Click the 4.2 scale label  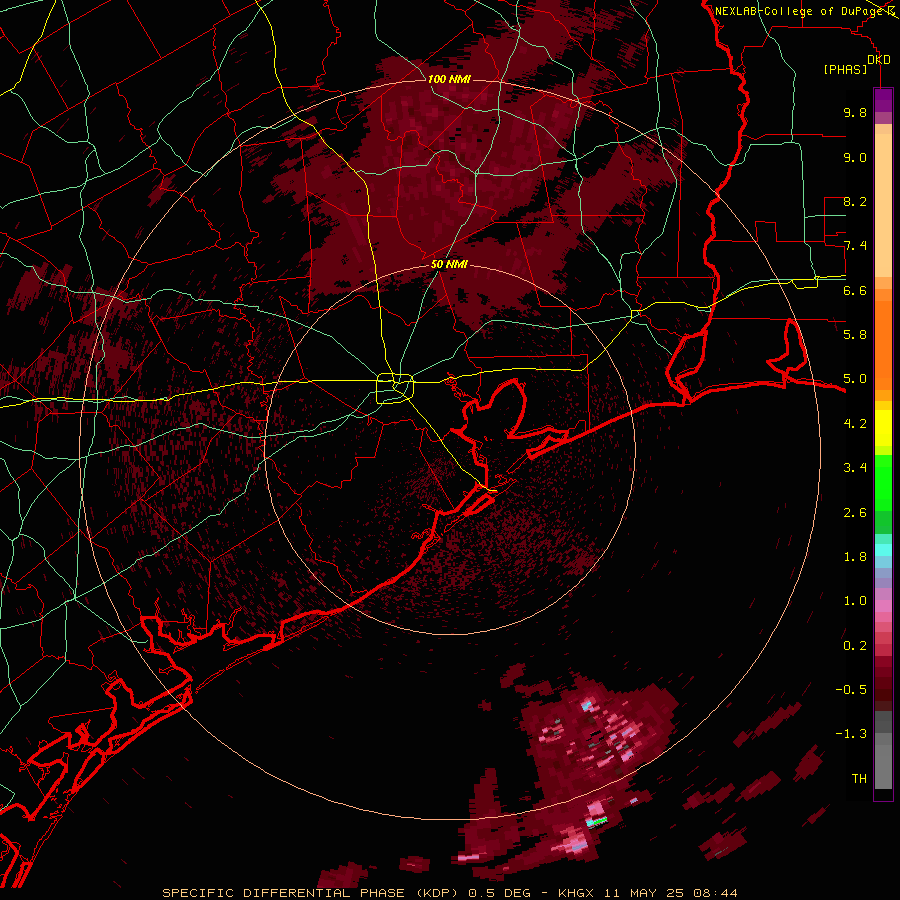[x=855, y=424]
